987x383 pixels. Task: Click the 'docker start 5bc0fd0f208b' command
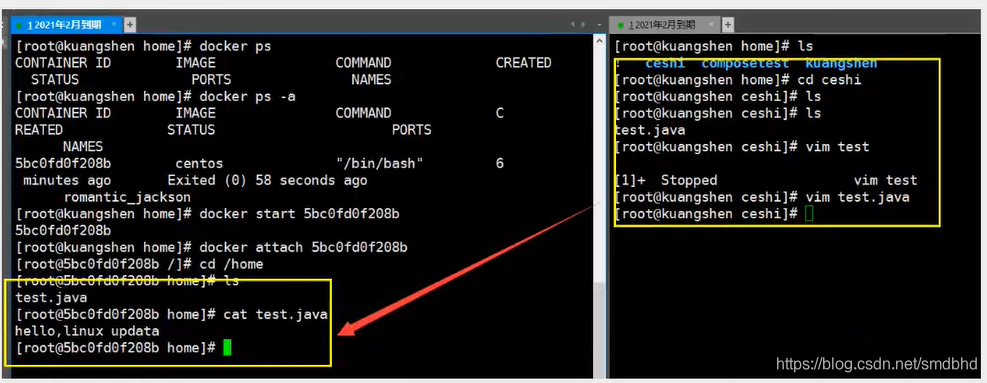click(x=299, y=214)
